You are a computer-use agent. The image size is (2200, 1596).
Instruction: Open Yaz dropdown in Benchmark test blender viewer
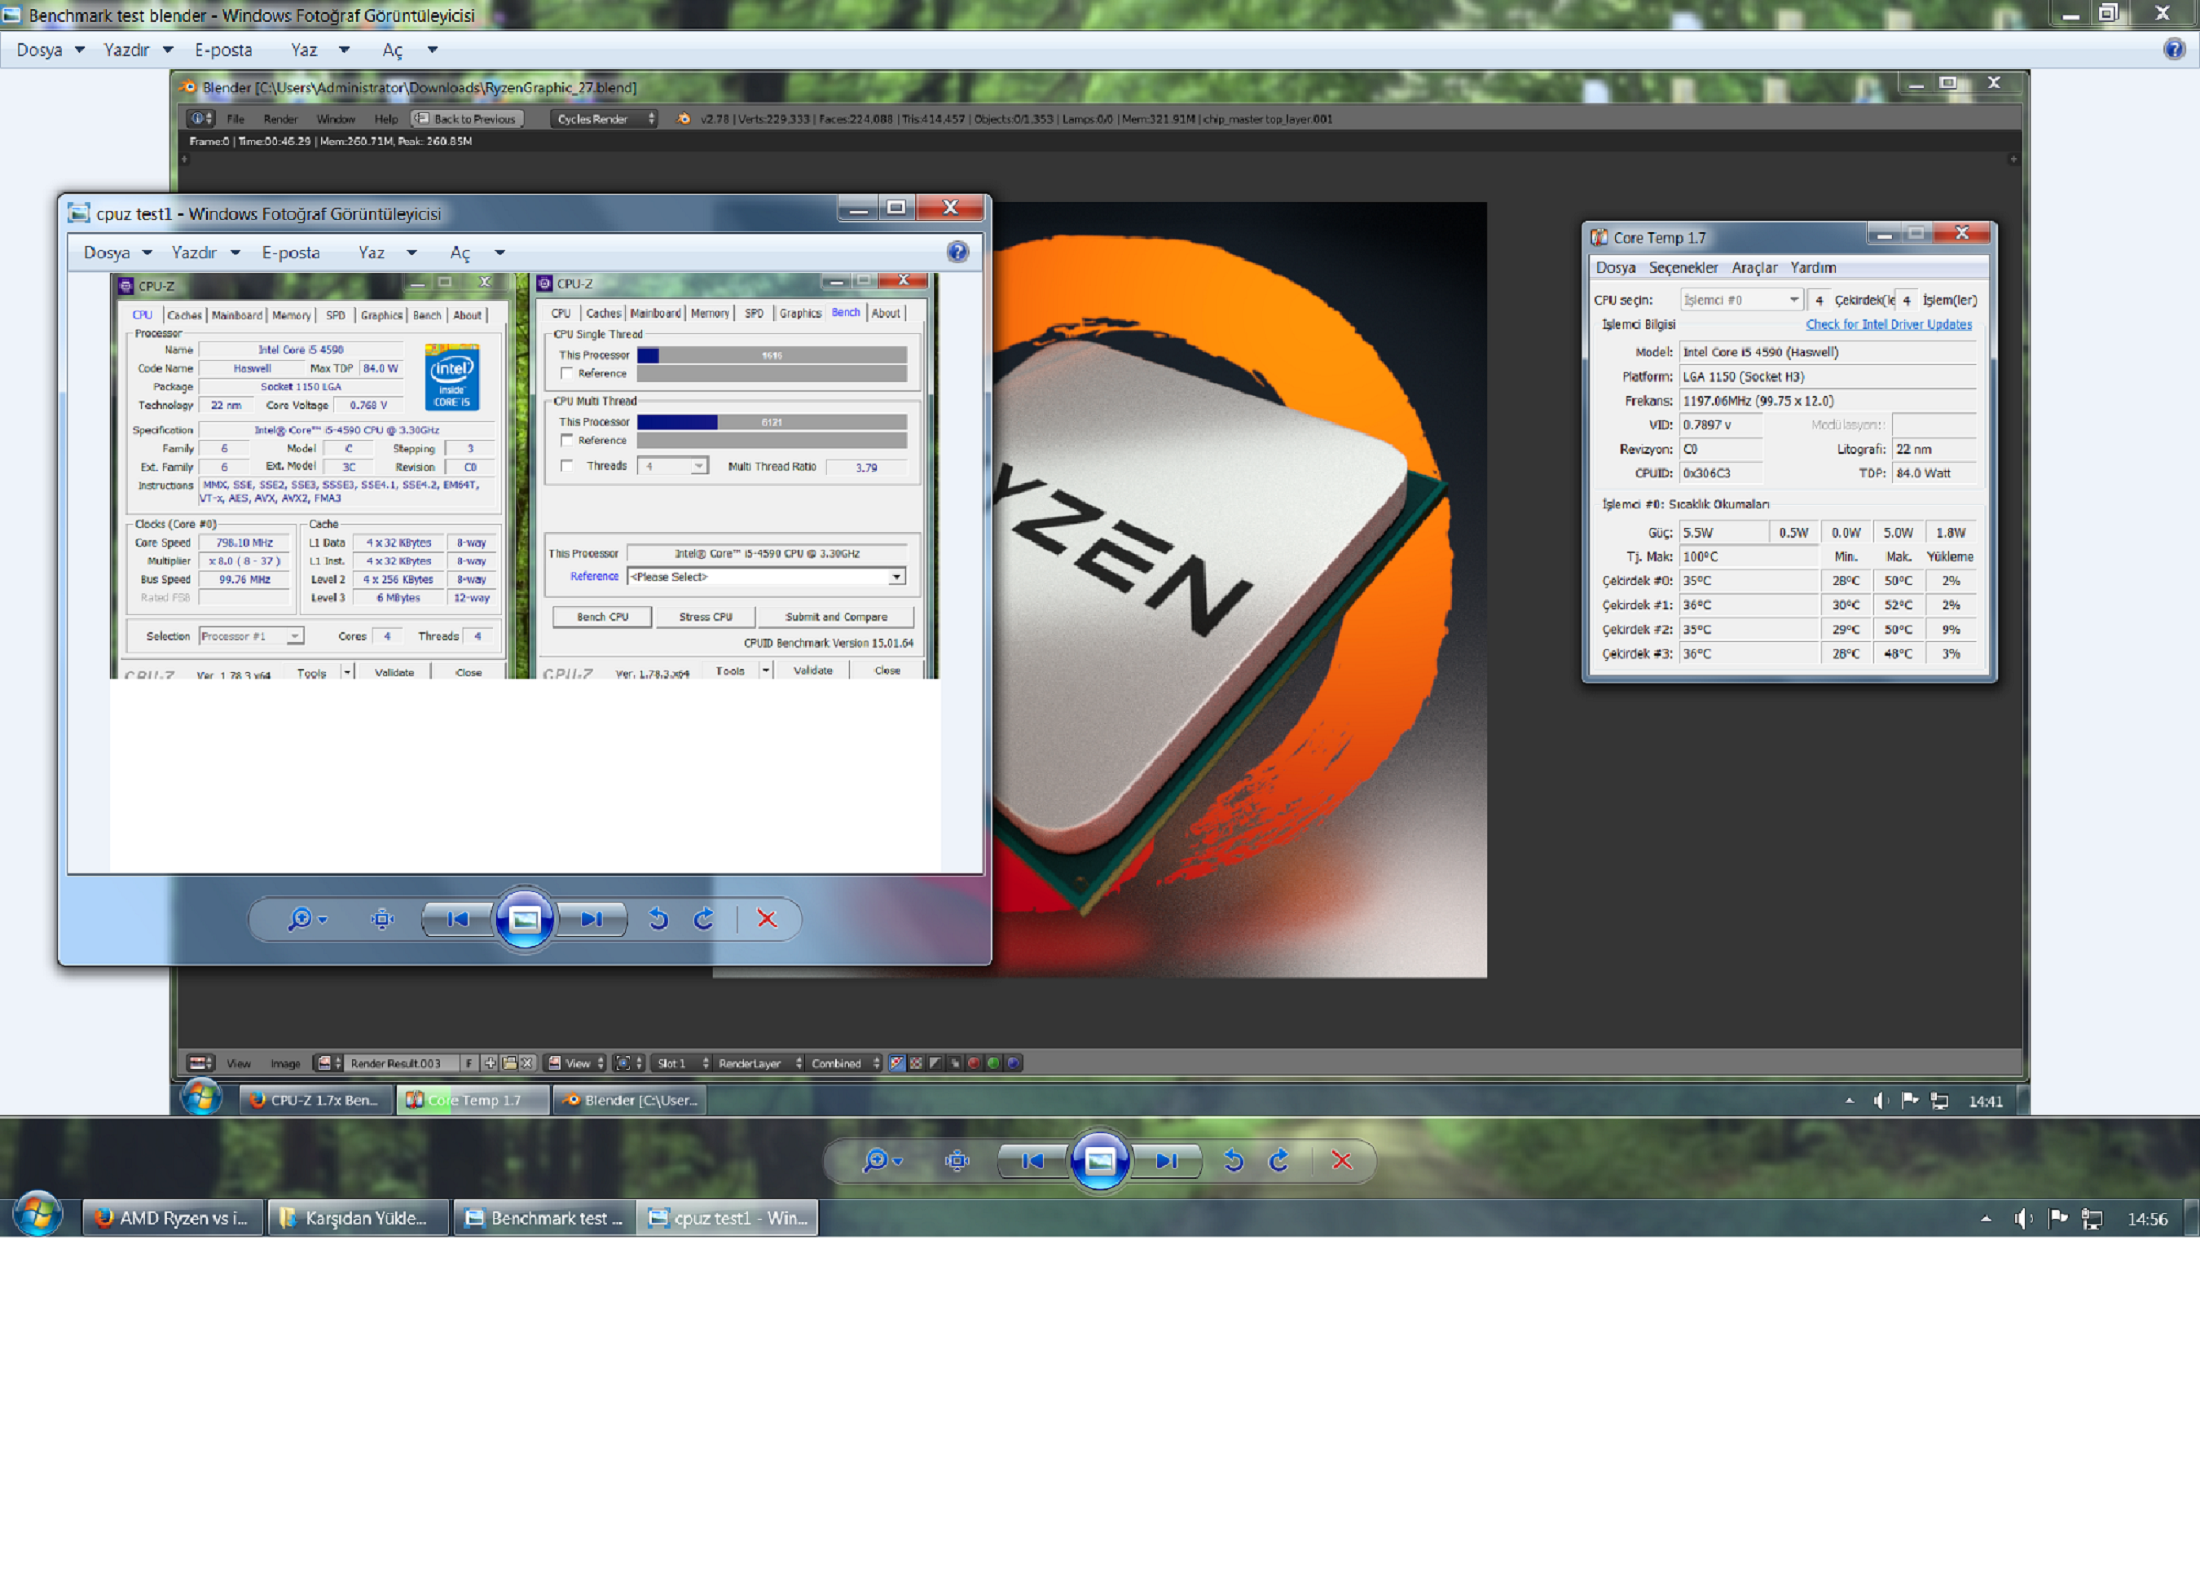point(320,50)
